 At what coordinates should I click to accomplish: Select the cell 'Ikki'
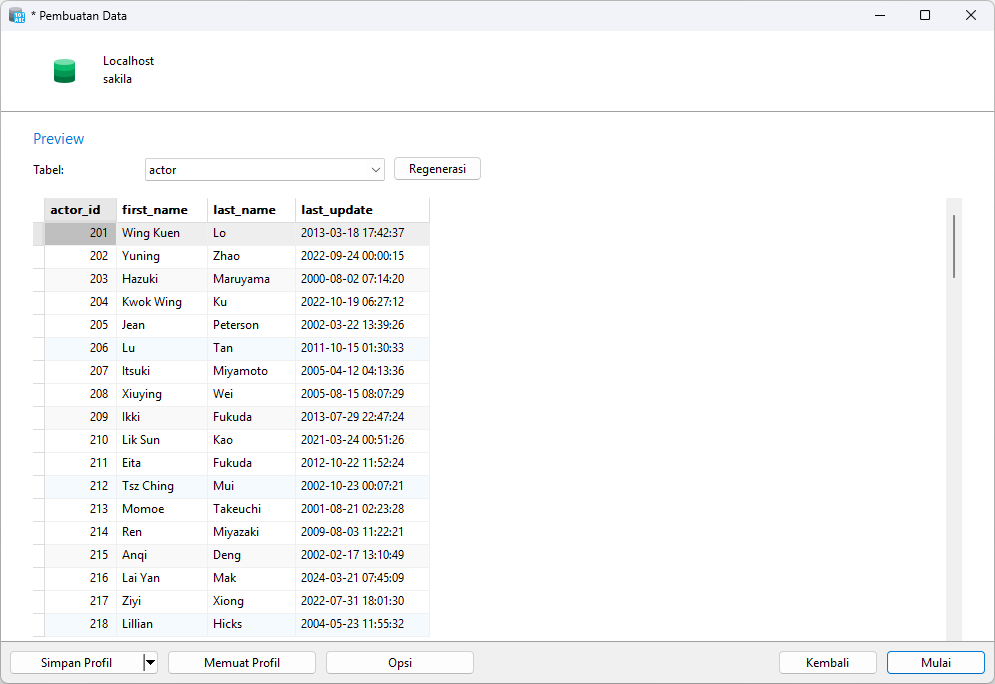(162, 417)
